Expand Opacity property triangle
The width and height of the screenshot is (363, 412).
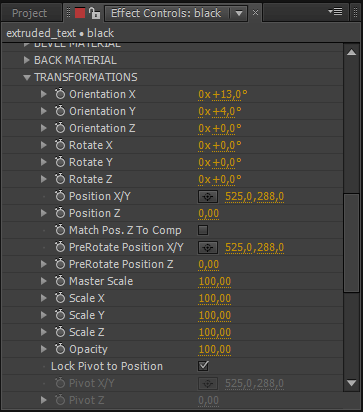(x=44, y=349)
